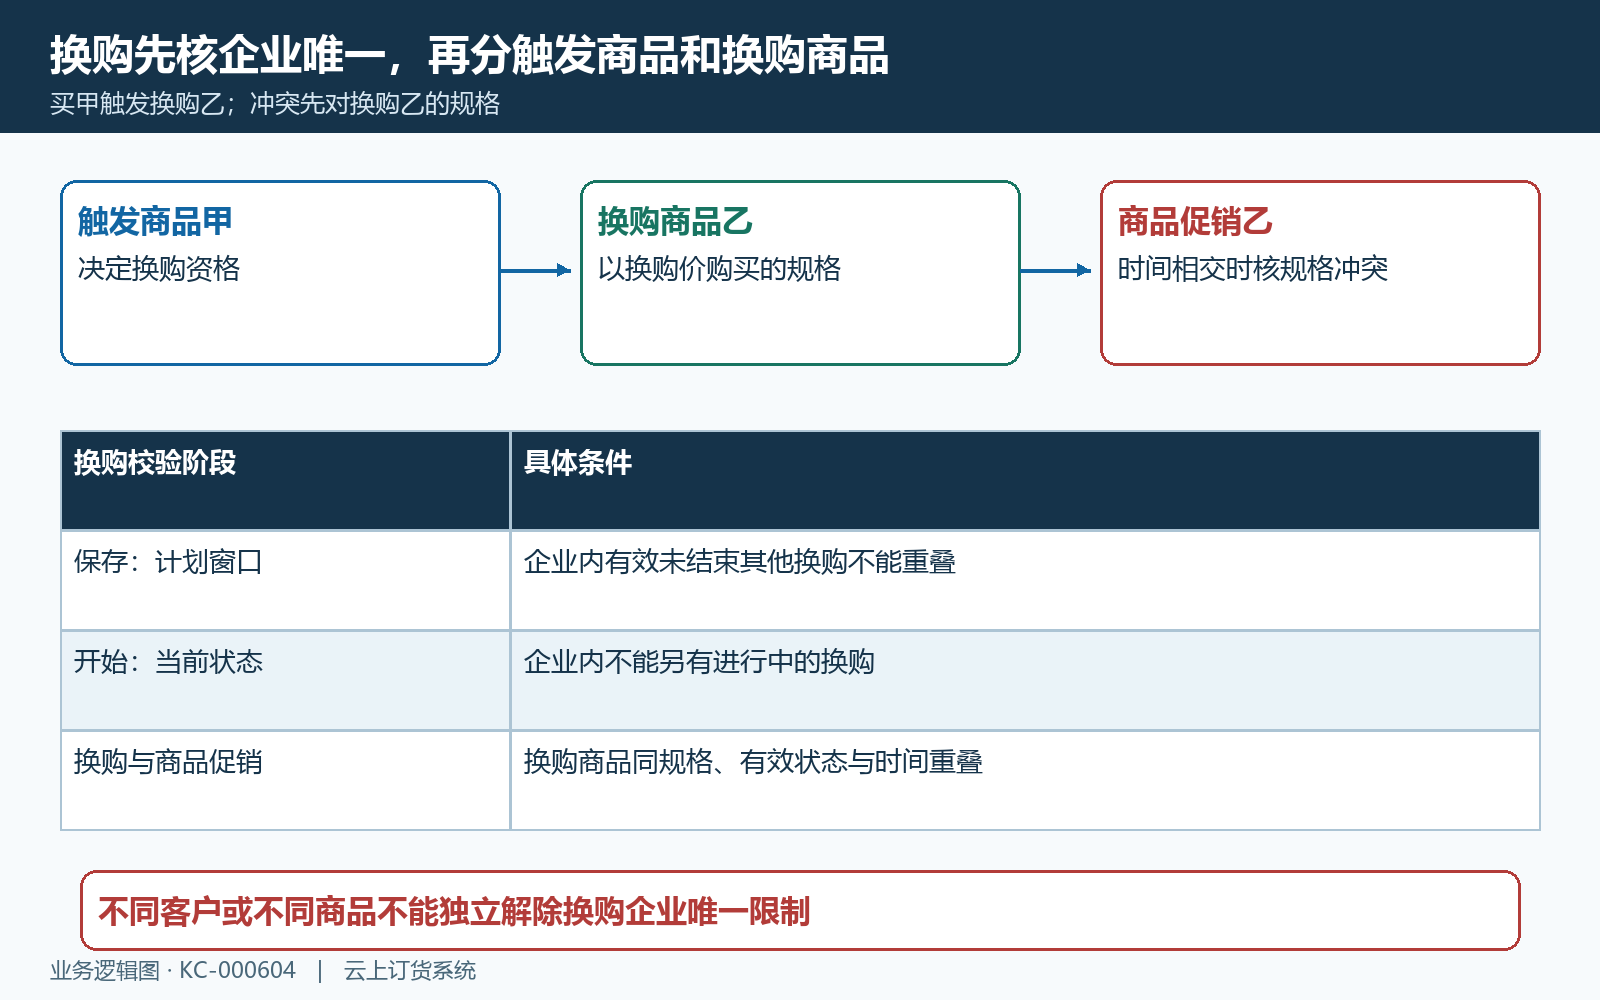Screen dimensions: 1600x1000
Task: Select the cell 企业内不能另有进行中的换购
Action: tap(1025, 681)
